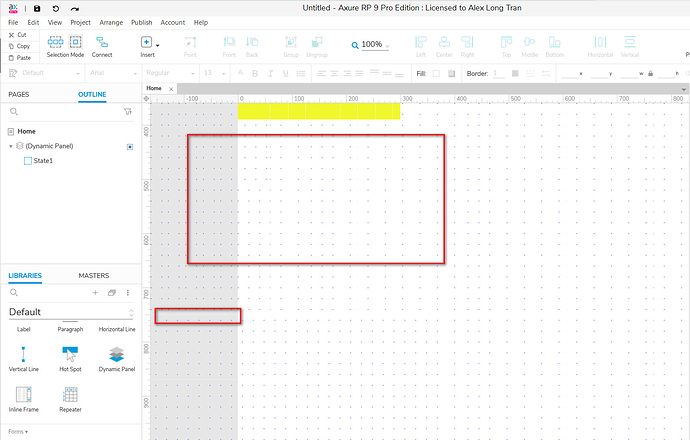Image resolution: width=690 pixels, height=440 pixels.
Task: Toggle Dynamic Panel view-in-canvas indicator
Action: (x=130, y=146)
